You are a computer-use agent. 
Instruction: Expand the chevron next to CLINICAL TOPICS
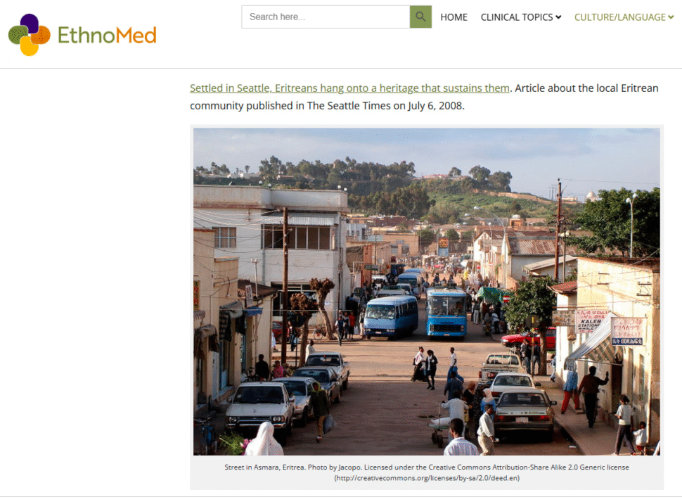pyautogui.click(x=558, y=17)
